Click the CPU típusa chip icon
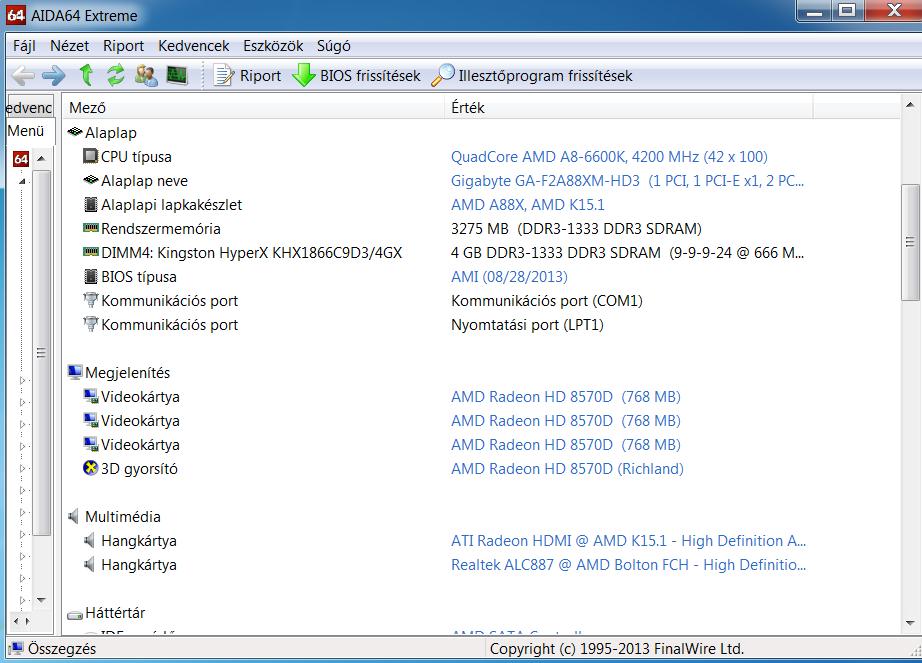 [x=91, y=156]
